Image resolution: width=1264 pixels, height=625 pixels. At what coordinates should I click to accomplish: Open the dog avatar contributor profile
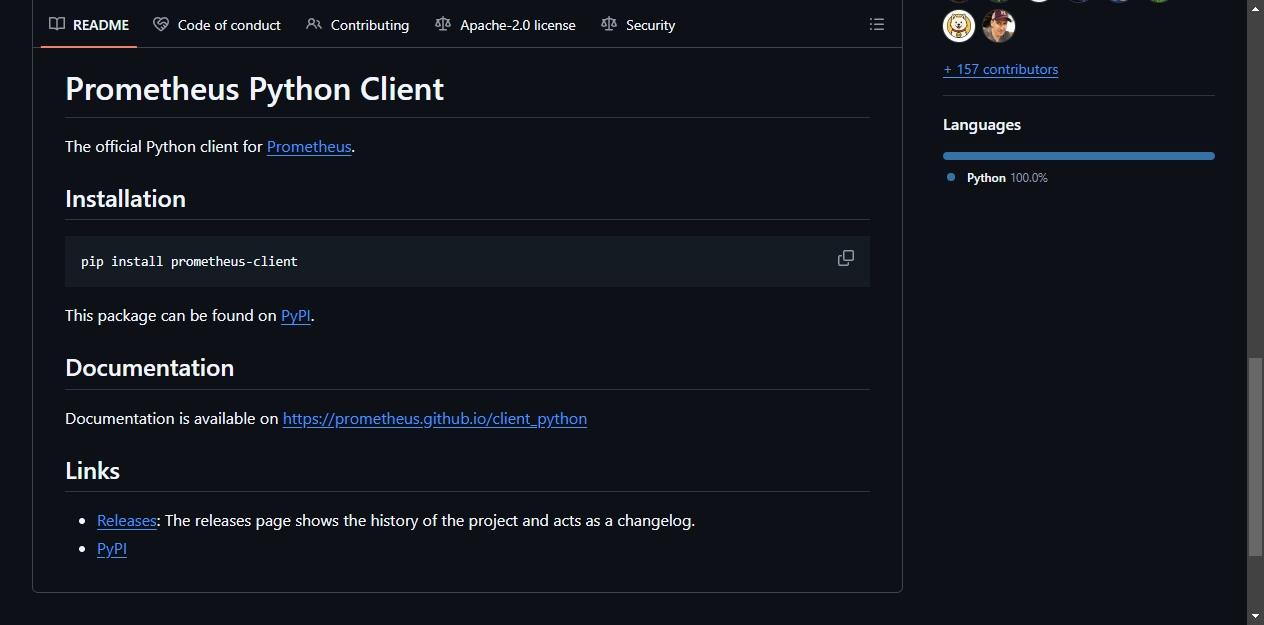click(959, 26)
